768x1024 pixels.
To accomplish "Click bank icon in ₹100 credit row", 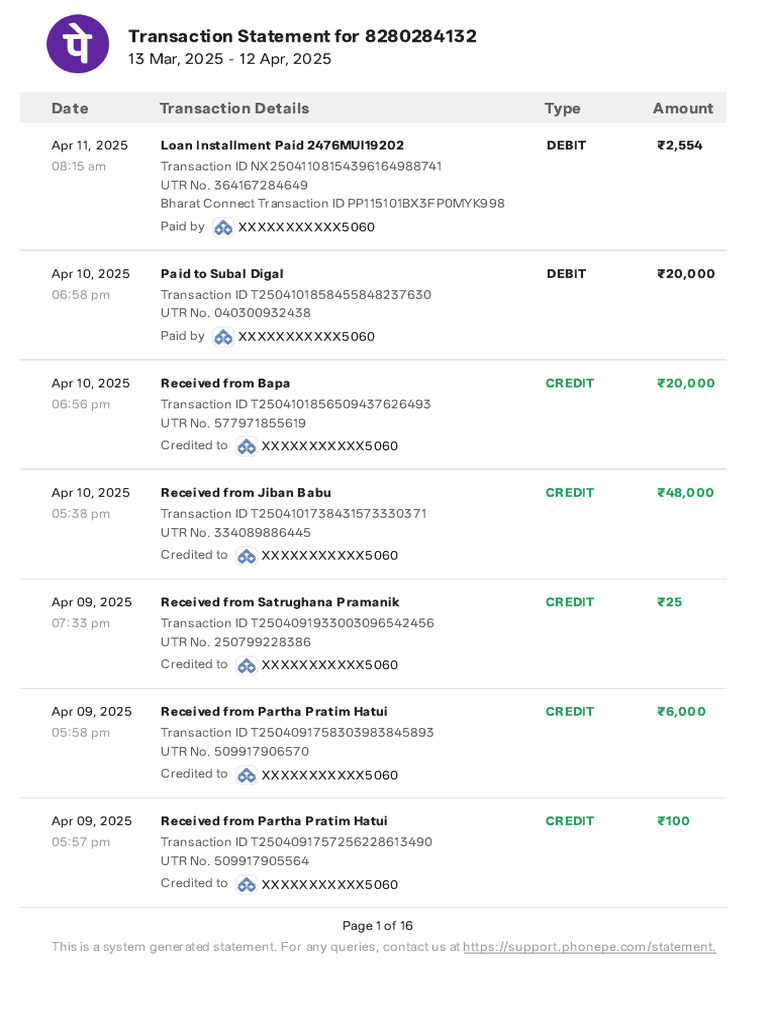I will [x=246, y=884].
